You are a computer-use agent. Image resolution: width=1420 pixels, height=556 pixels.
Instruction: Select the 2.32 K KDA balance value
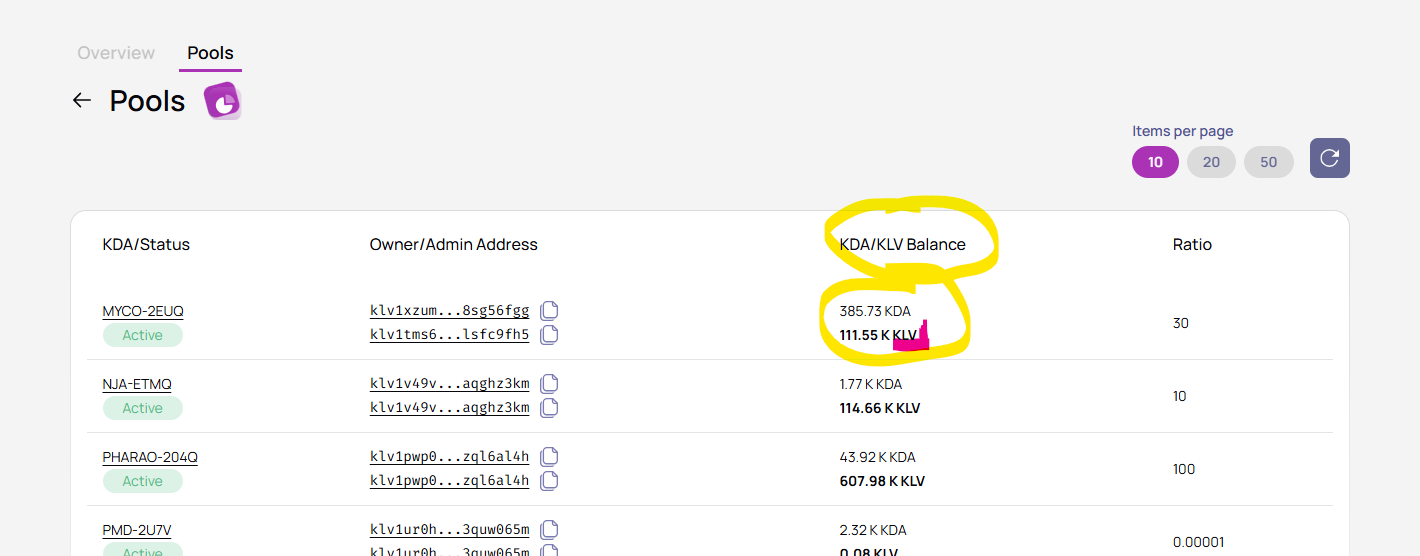pyautogui.click(x=873, y=530)
